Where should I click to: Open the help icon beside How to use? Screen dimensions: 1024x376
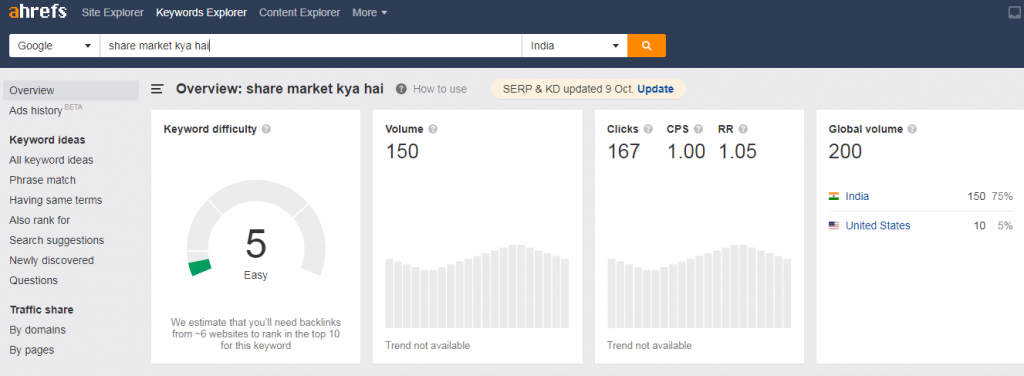coord(401,89)
